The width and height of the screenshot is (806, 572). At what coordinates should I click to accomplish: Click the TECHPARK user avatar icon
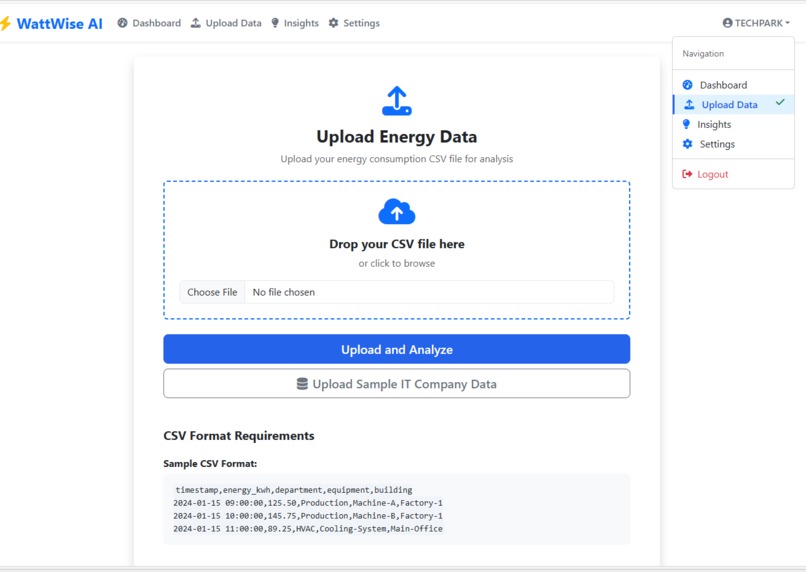tap(727, 23)
